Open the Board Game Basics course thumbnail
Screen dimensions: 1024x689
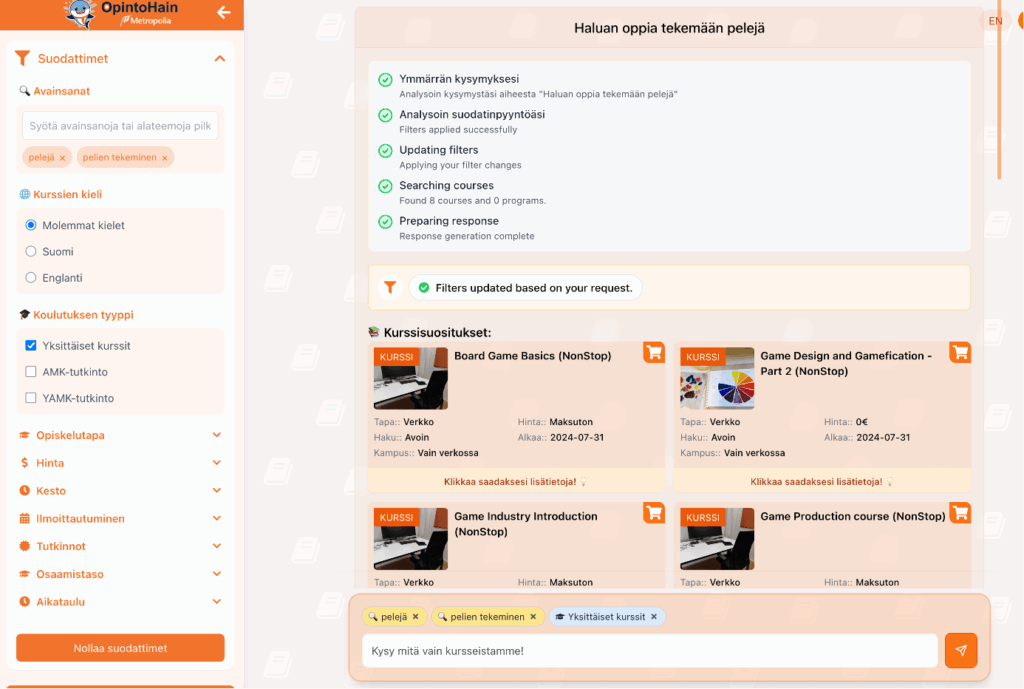[411, 378]
